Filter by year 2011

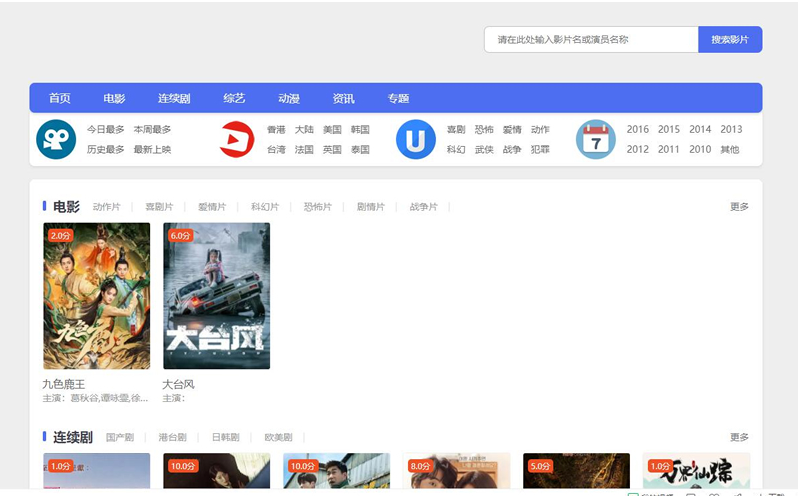click(x=669, y=150)
